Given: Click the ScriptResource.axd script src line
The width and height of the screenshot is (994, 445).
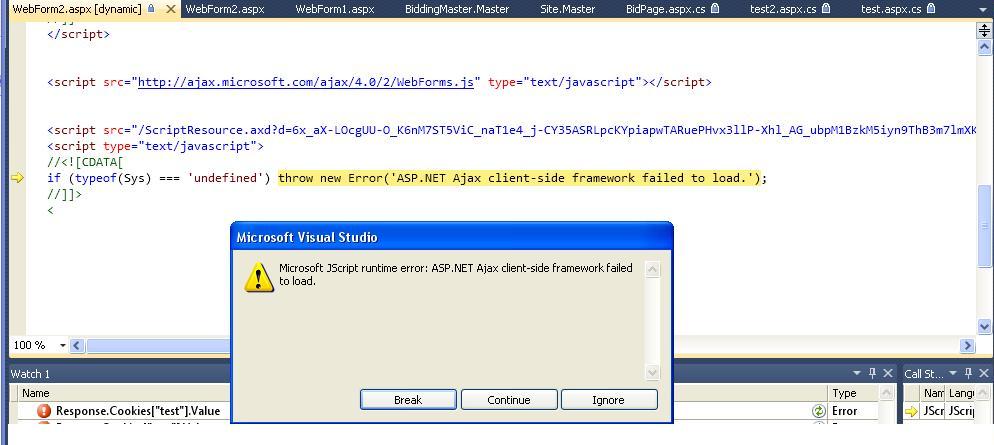Looking at the screenshot, I should (510, 130).
